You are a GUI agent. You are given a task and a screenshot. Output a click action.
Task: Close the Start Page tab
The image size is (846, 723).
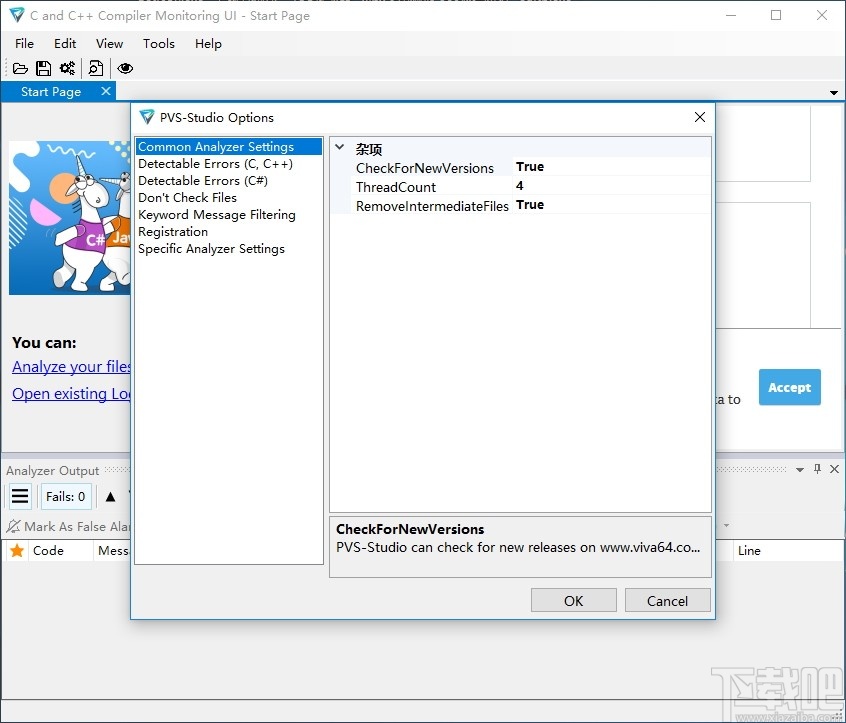pyautogui.click(x=106, y=91)
